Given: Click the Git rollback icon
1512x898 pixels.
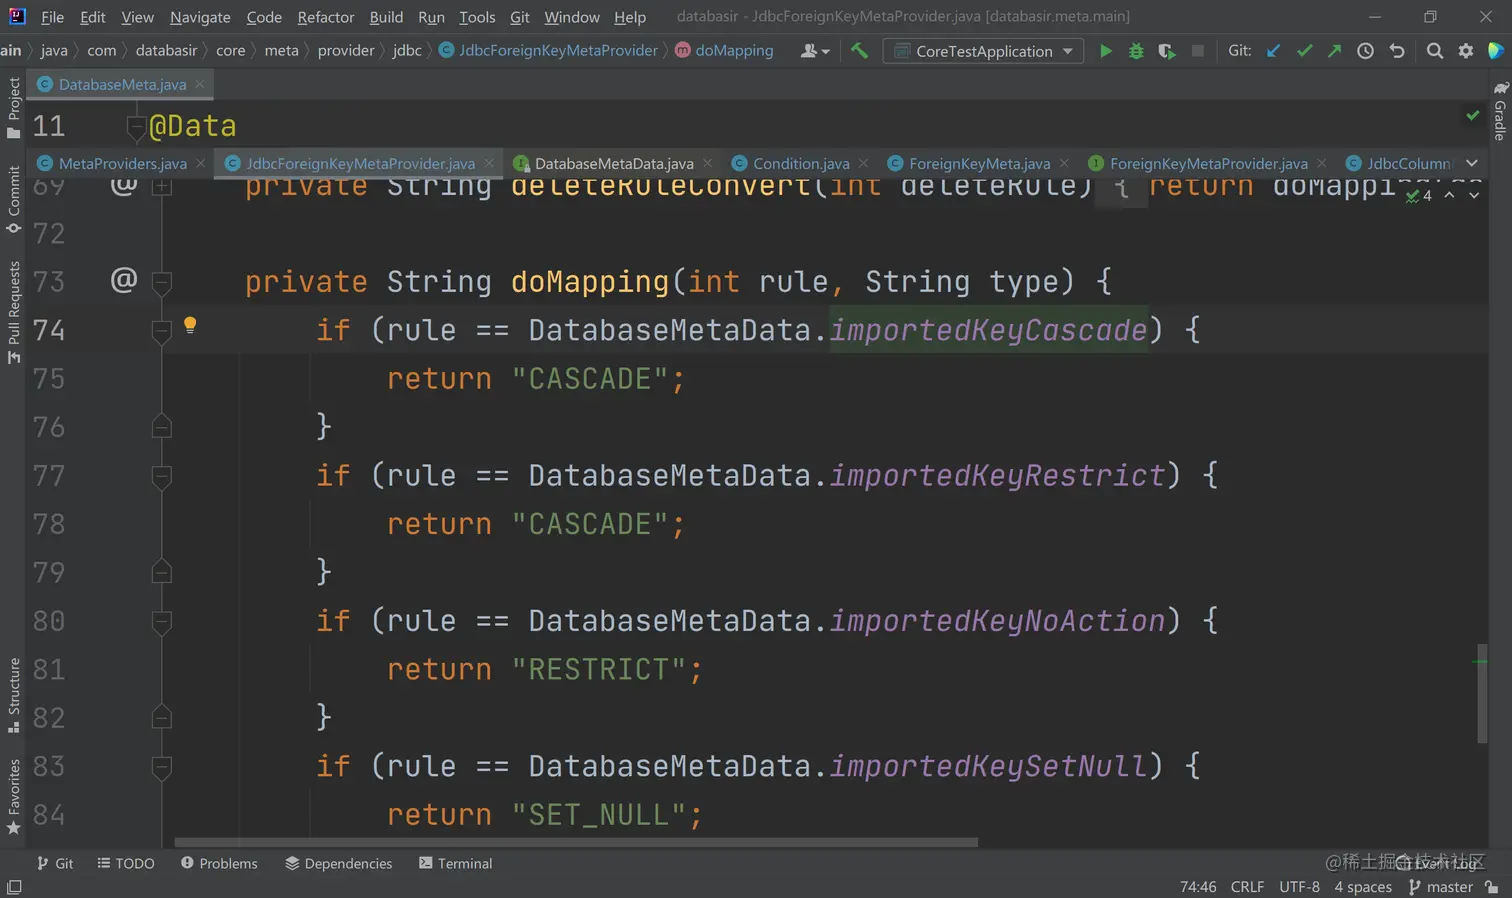Looking at the screenshot, I should point(1397,51).
